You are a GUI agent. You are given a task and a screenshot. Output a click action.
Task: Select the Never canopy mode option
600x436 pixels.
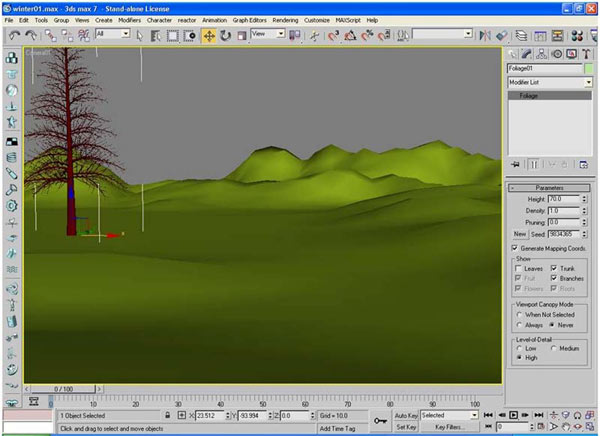click(x=552, y=325)
